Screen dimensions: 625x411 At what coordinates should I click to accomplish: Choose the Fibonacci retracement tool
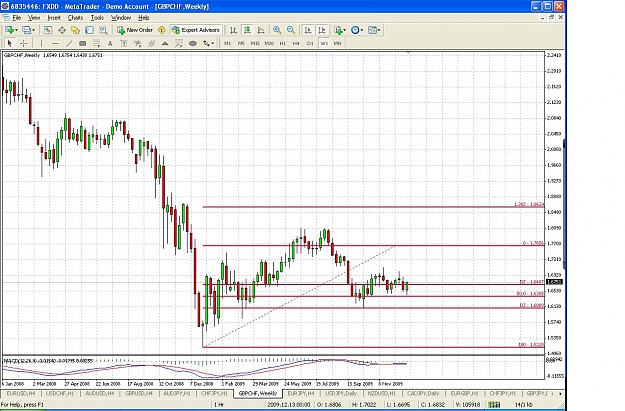pos(96,43)
